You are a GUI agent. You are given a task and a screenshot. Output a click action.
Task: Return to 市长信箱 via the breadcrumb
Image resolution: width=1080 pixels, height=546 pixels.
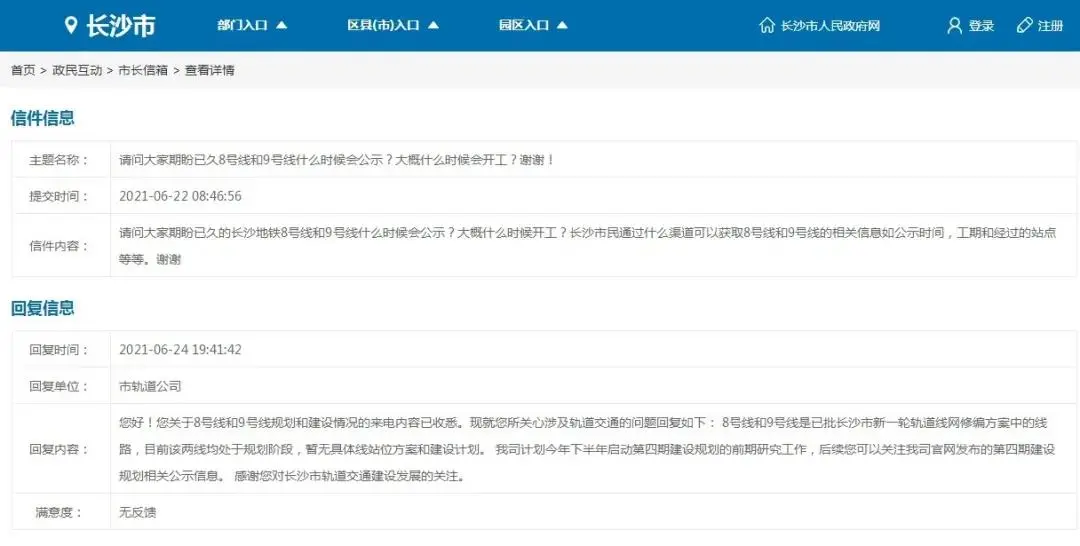[x=143, y=70]
